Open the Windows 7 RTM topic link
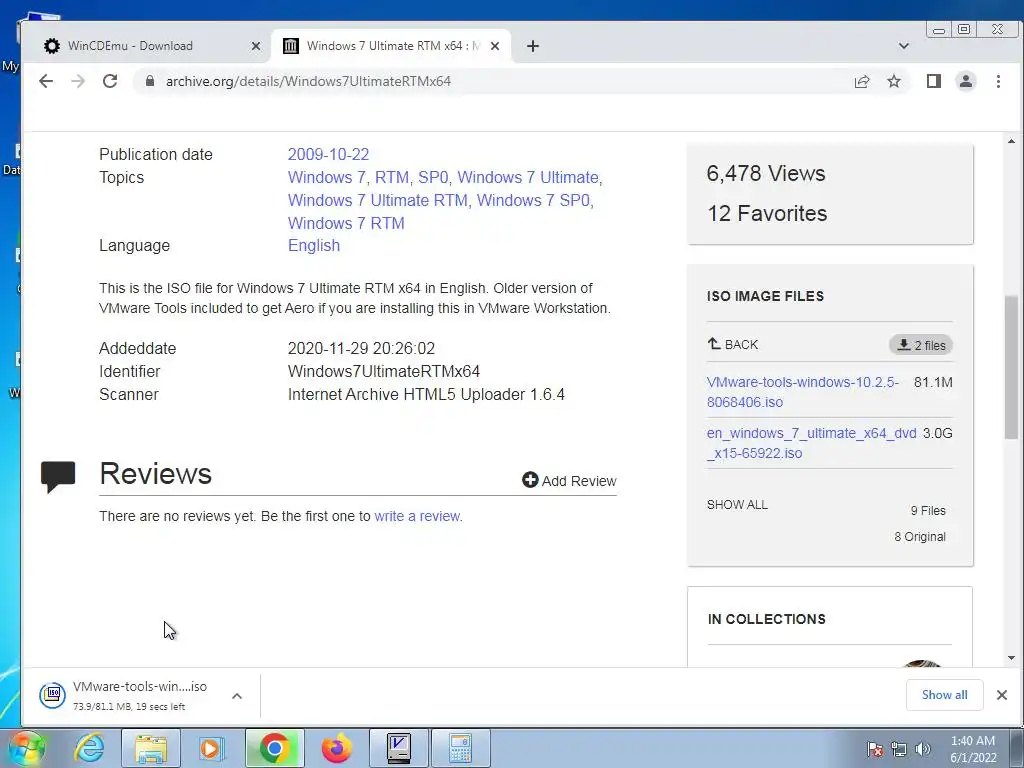This screenshot has height=768, width=1024. tap(346, 223)
